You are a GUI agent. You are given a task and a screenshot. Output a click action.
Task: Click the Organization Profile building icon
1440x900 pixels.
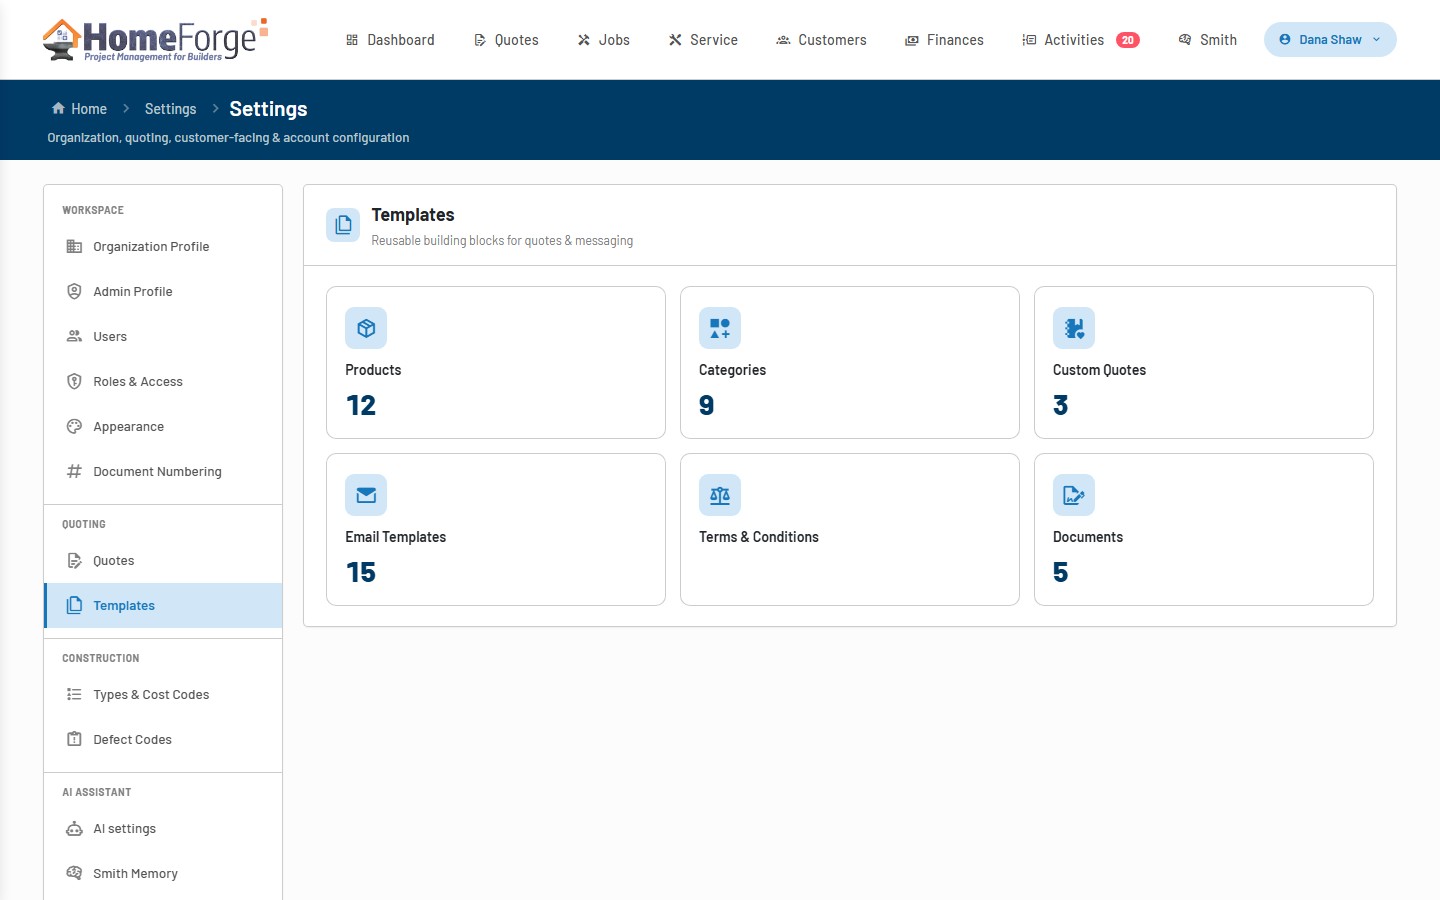click(x=74, y=247)
